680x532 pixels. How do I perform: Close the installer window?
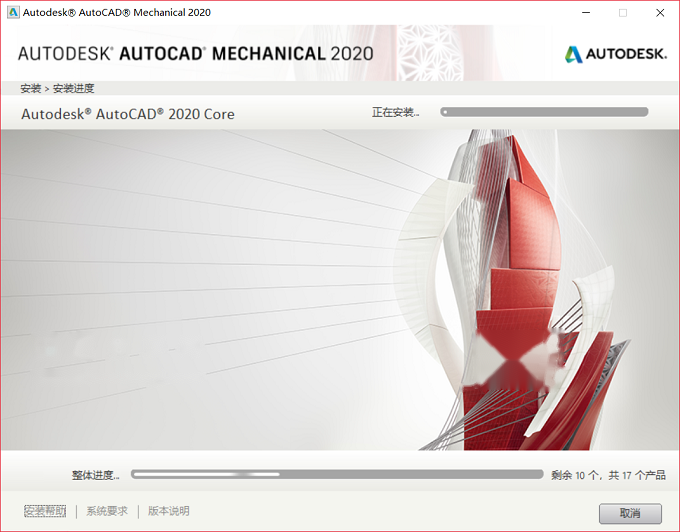click(660, 13)
